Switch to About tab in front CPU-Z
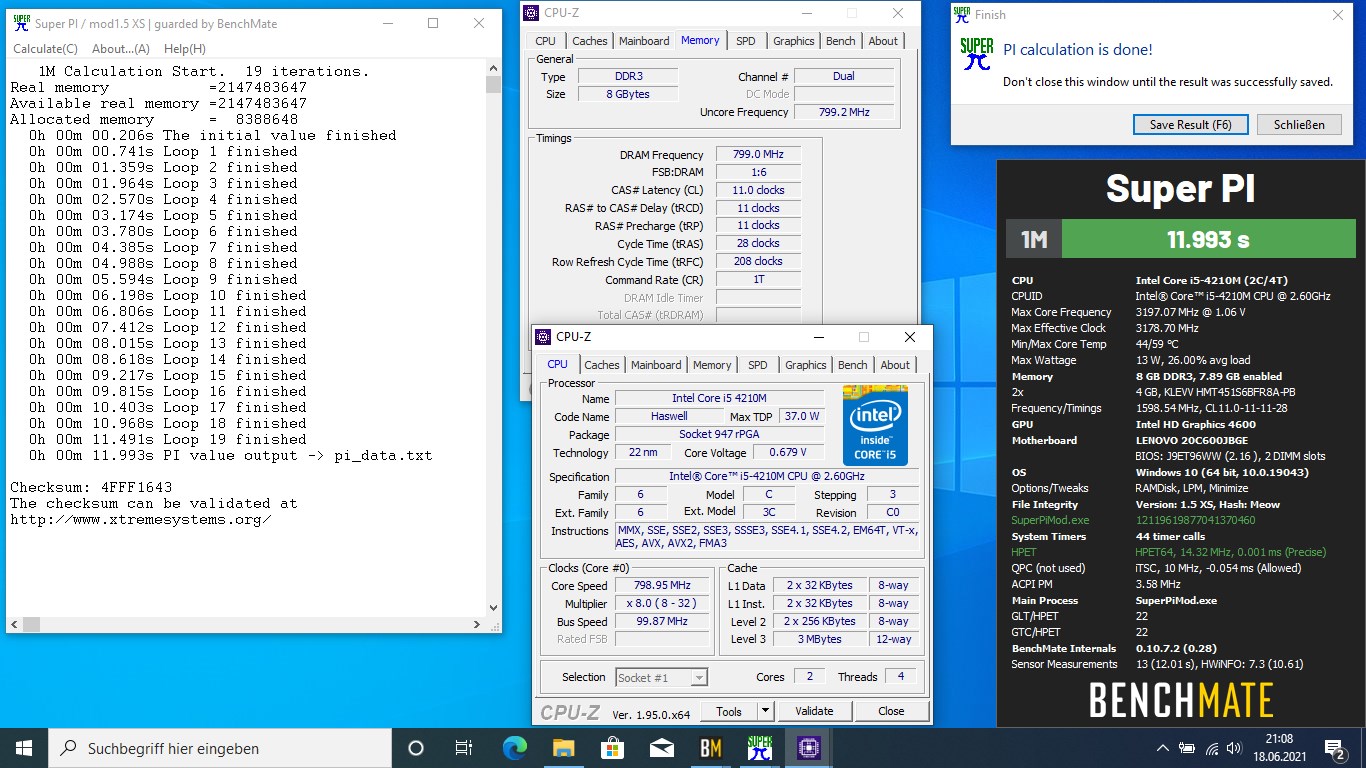Viewport: 1366px width, 768px height. click(x=895, y=365)
